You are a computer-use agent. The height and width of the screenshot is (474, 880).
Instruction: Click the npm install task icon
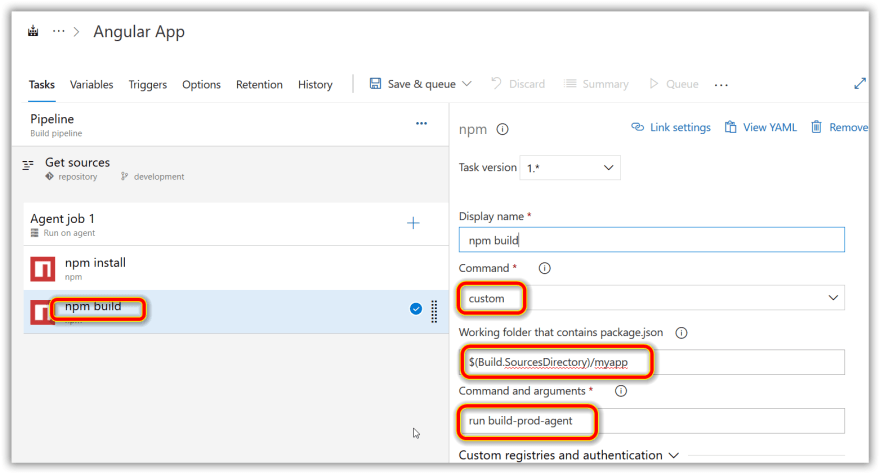43,269
